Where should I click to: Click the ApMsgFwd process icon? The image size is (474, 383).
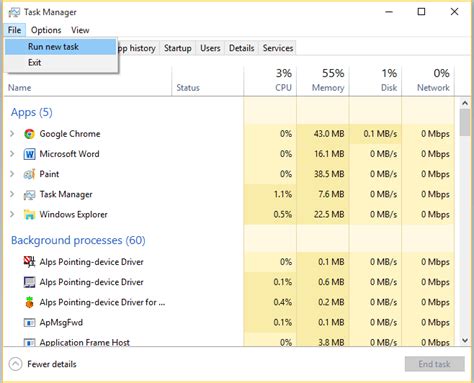tap(29, 323)
